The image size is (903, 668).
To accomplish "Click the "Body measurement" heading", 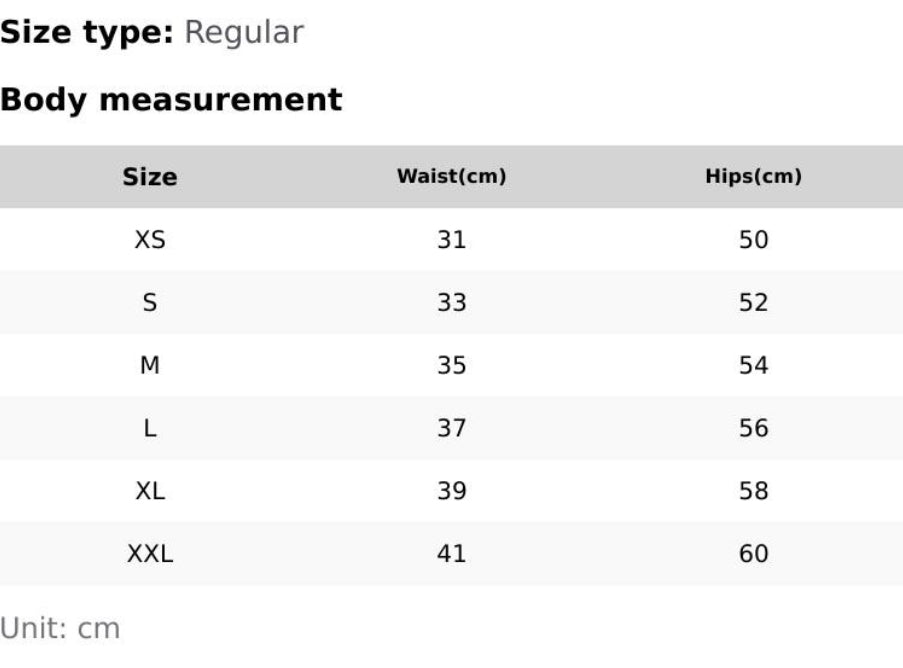I will click(171, 100).
